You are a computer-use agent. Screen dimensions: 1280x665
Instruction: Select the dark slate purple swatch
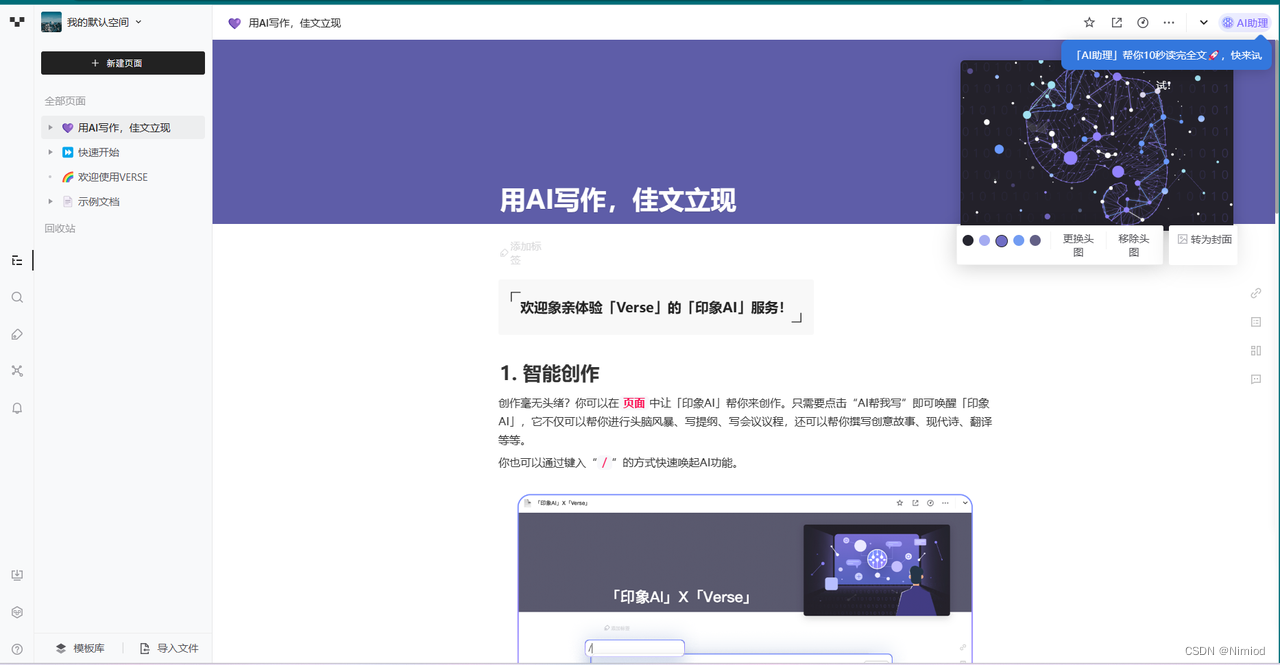[1035, 240]
